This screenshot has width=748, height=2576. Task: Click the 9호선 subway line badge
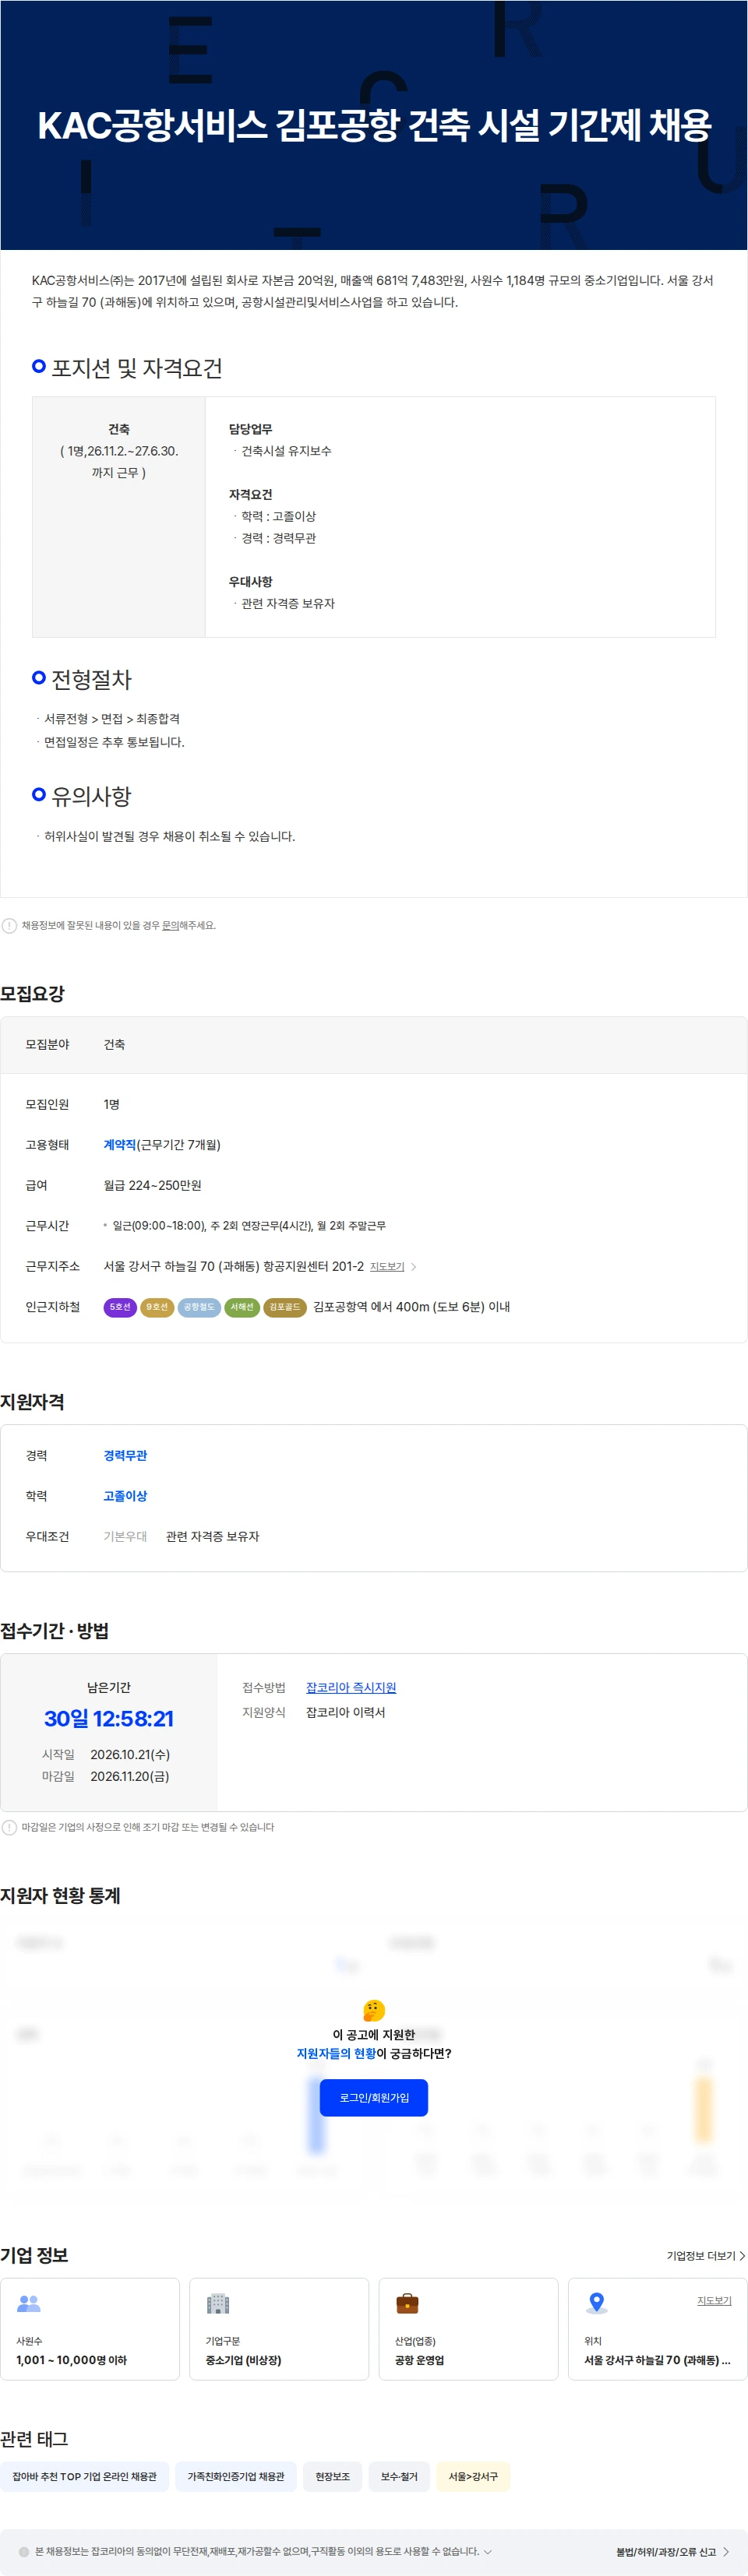pos(157,1307)
